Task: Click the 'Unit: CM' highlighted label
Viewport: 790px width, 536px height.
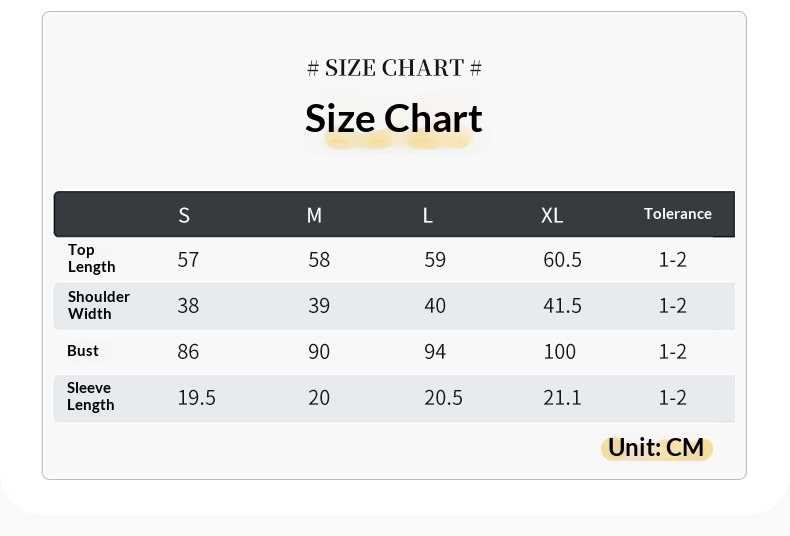Action: tap(656, 447)
